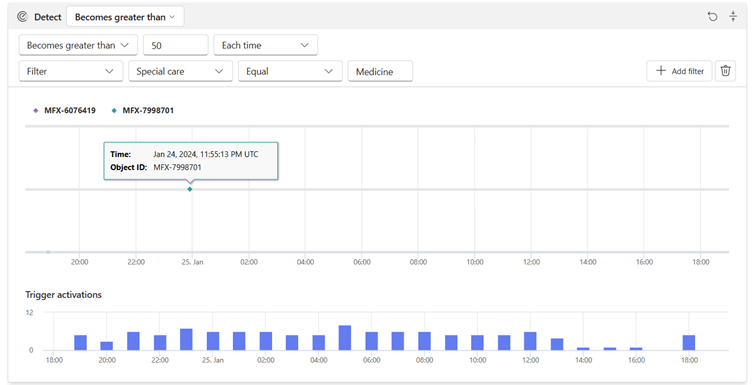Click the threshold value field showing 50
The height and width of the screenshot is (385, 752).
pyautogui.click(x=176, y=45)
